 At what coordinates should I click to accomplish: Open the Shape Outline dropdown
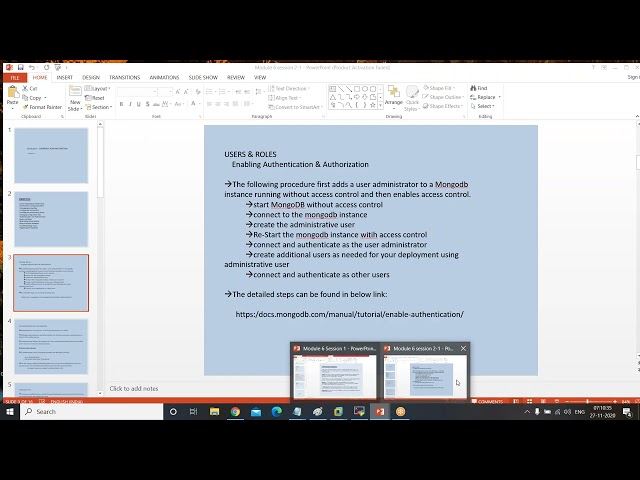point(443,97)
